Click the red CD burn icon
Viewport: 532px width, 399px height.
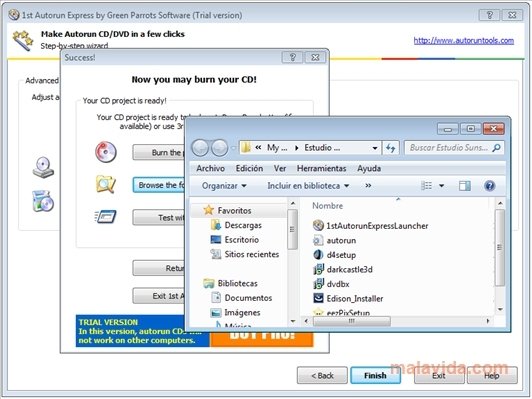pos(106,152)
